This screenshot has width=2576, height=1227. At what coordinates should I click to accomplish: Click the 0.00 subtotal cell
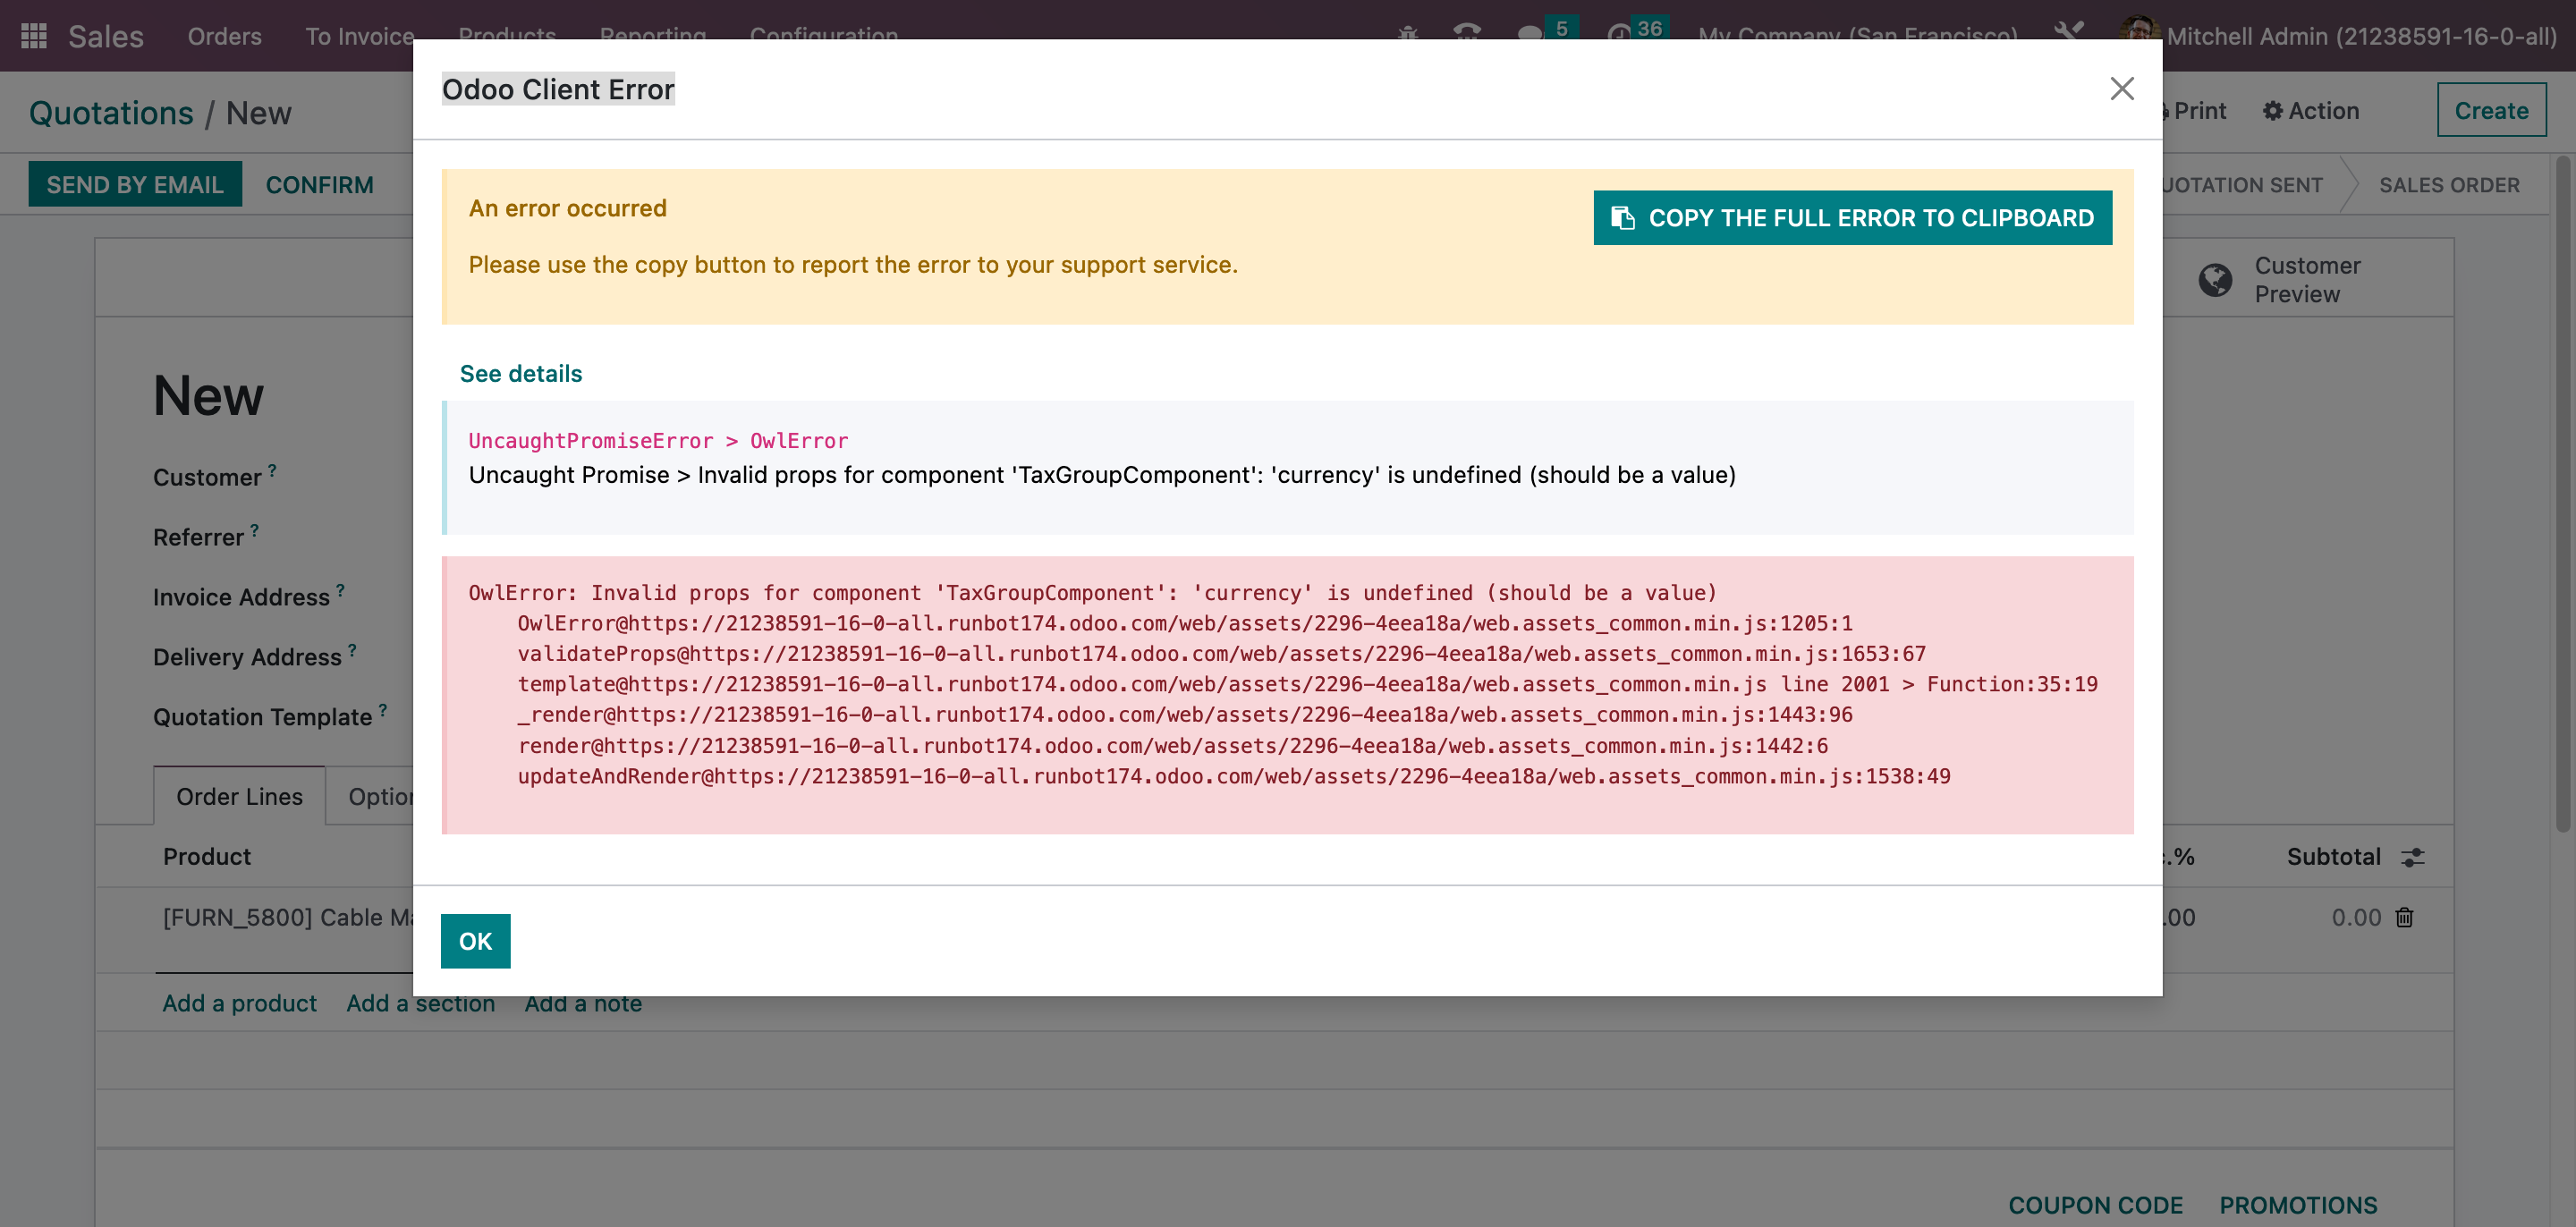(2356, 917)
